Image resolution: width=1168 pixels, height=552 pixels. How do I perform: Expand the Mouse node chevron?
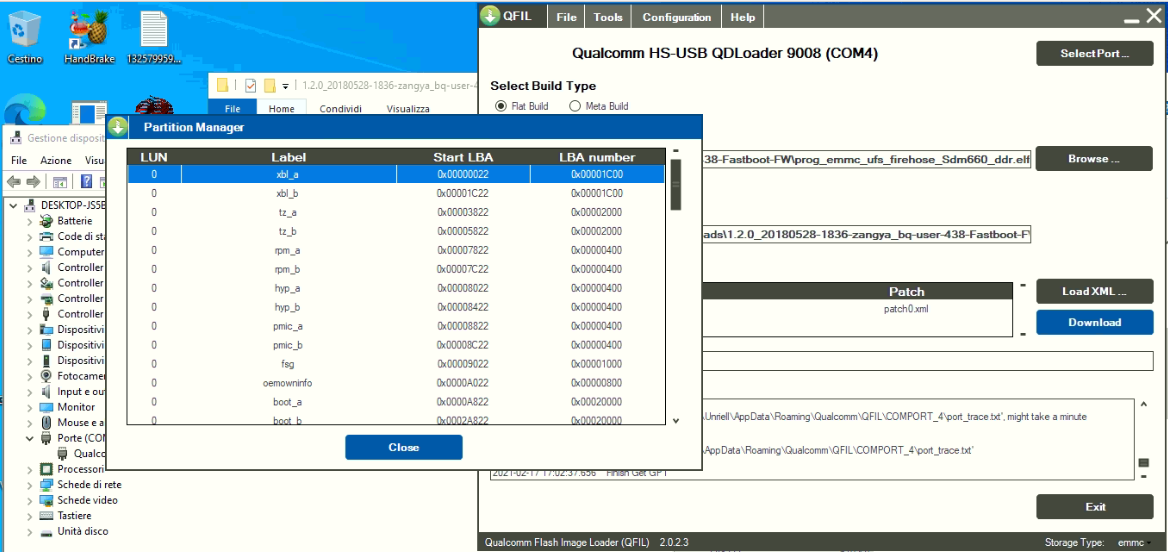coord(29,422)
